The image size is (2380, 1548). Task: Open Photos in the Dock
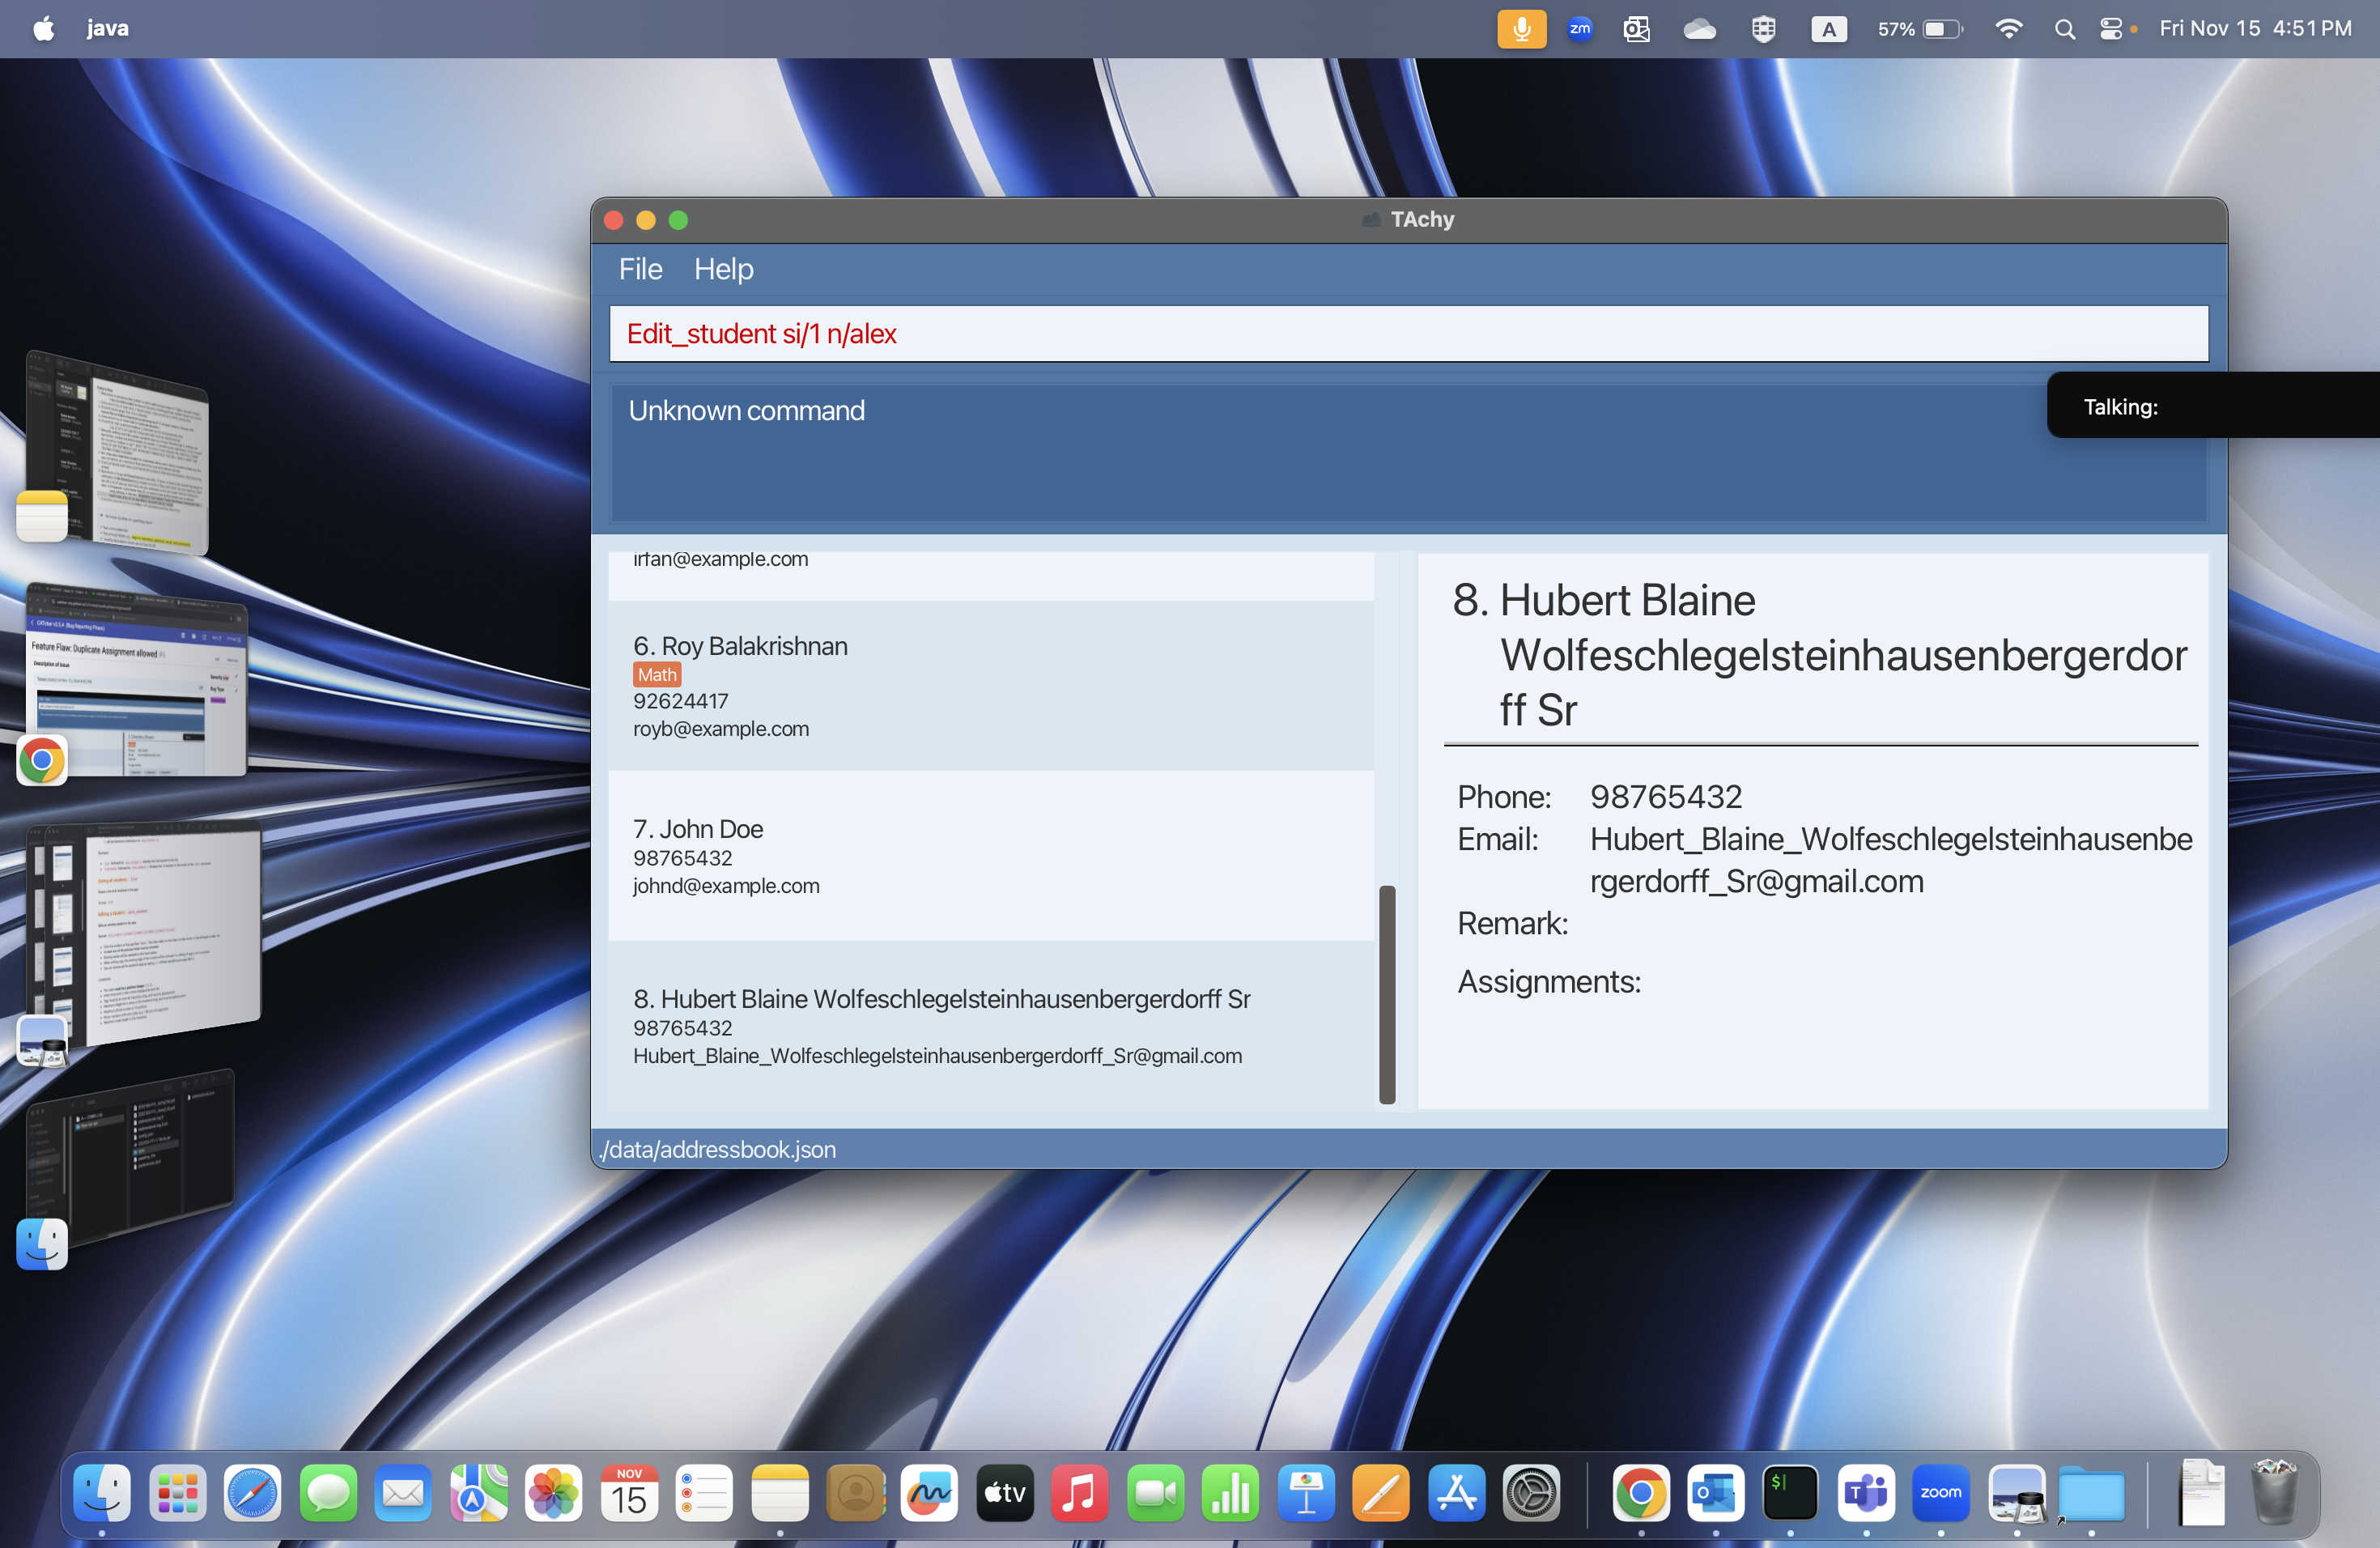(x=553, y=1493)
